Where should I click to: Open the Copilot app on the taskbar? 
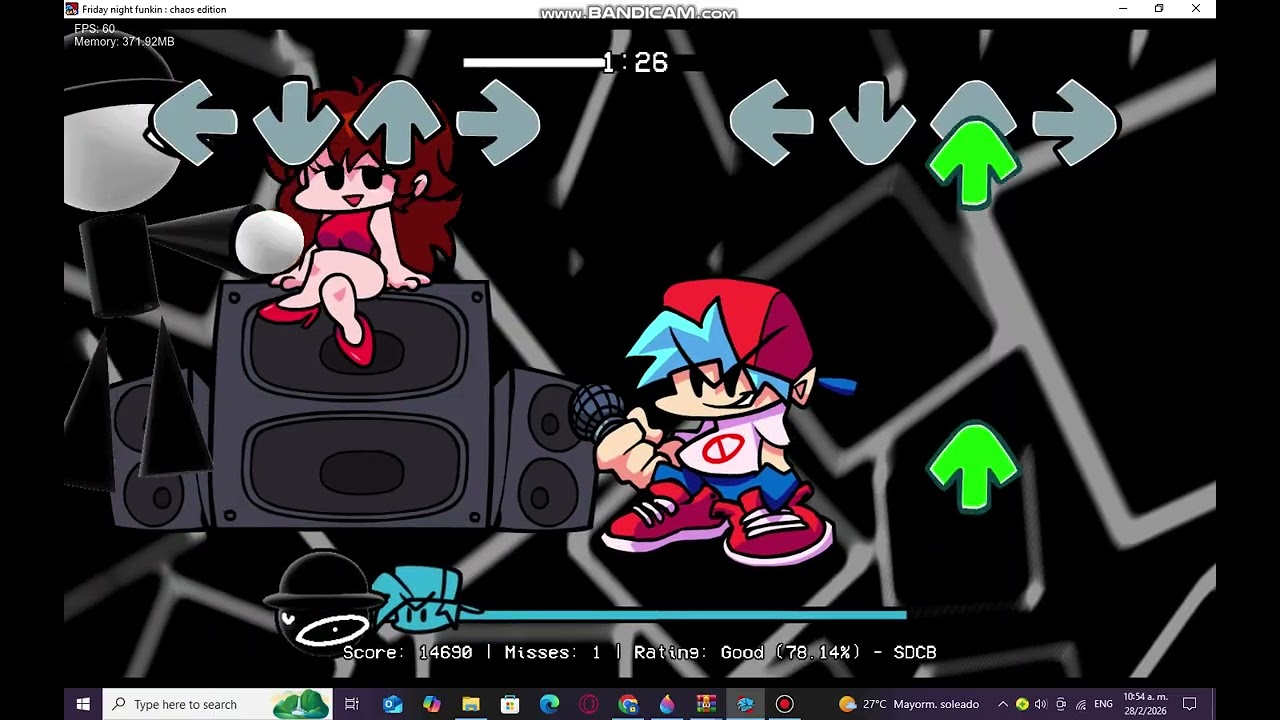tap(431, 704)
